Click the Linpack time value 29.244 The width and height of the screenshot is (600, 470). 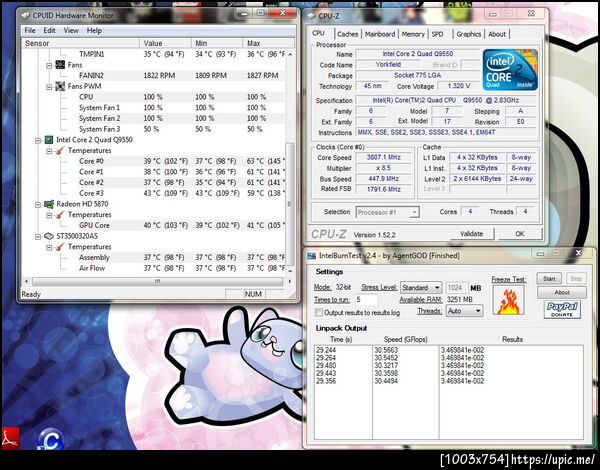(x=326, y=350)
